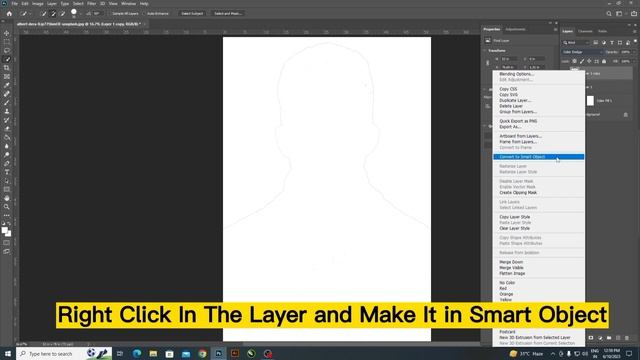Open Google Chrome from the taskbar
The image size is (640, 360).
point(202,353)
